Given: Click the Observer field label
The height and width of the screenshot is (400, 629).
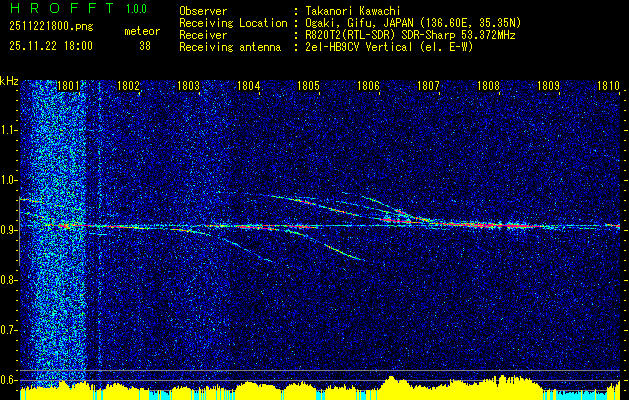Looking at the screenshot, I should (203, 11).
